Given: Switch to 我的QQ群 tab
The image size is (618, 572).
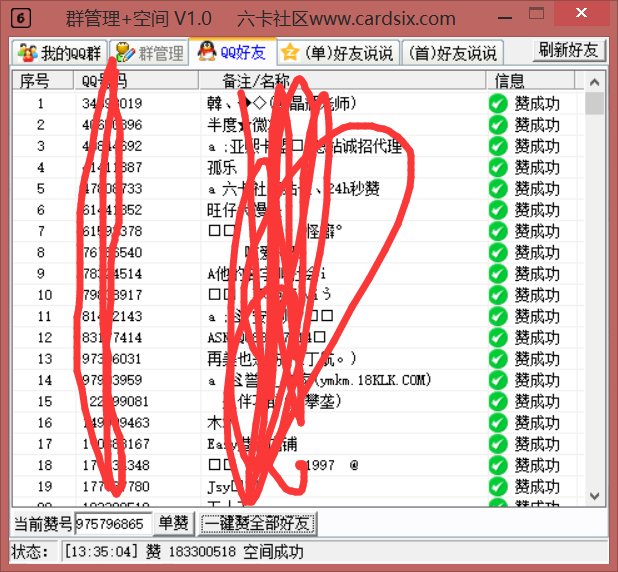Looking at the screenshot, I should (x=57, y=53).
